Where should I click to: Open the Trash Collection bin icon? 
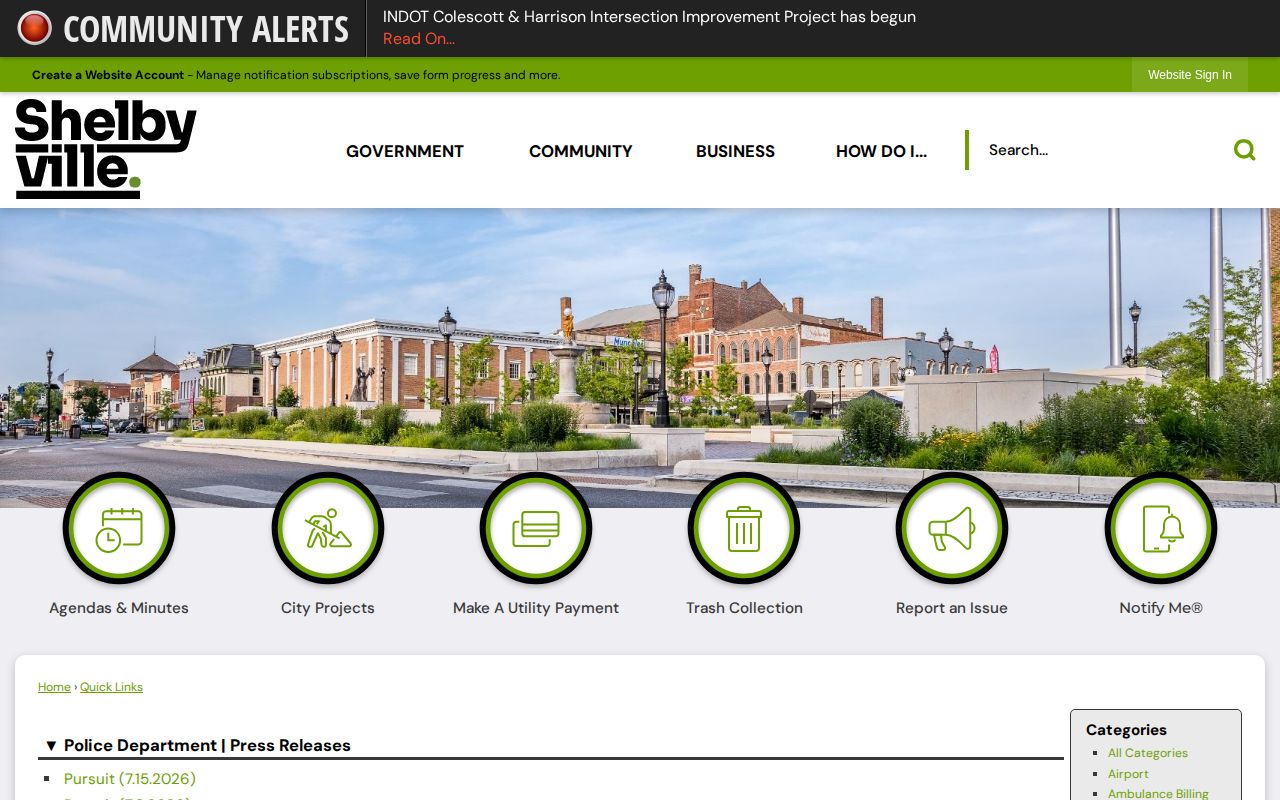coord(744,529)
